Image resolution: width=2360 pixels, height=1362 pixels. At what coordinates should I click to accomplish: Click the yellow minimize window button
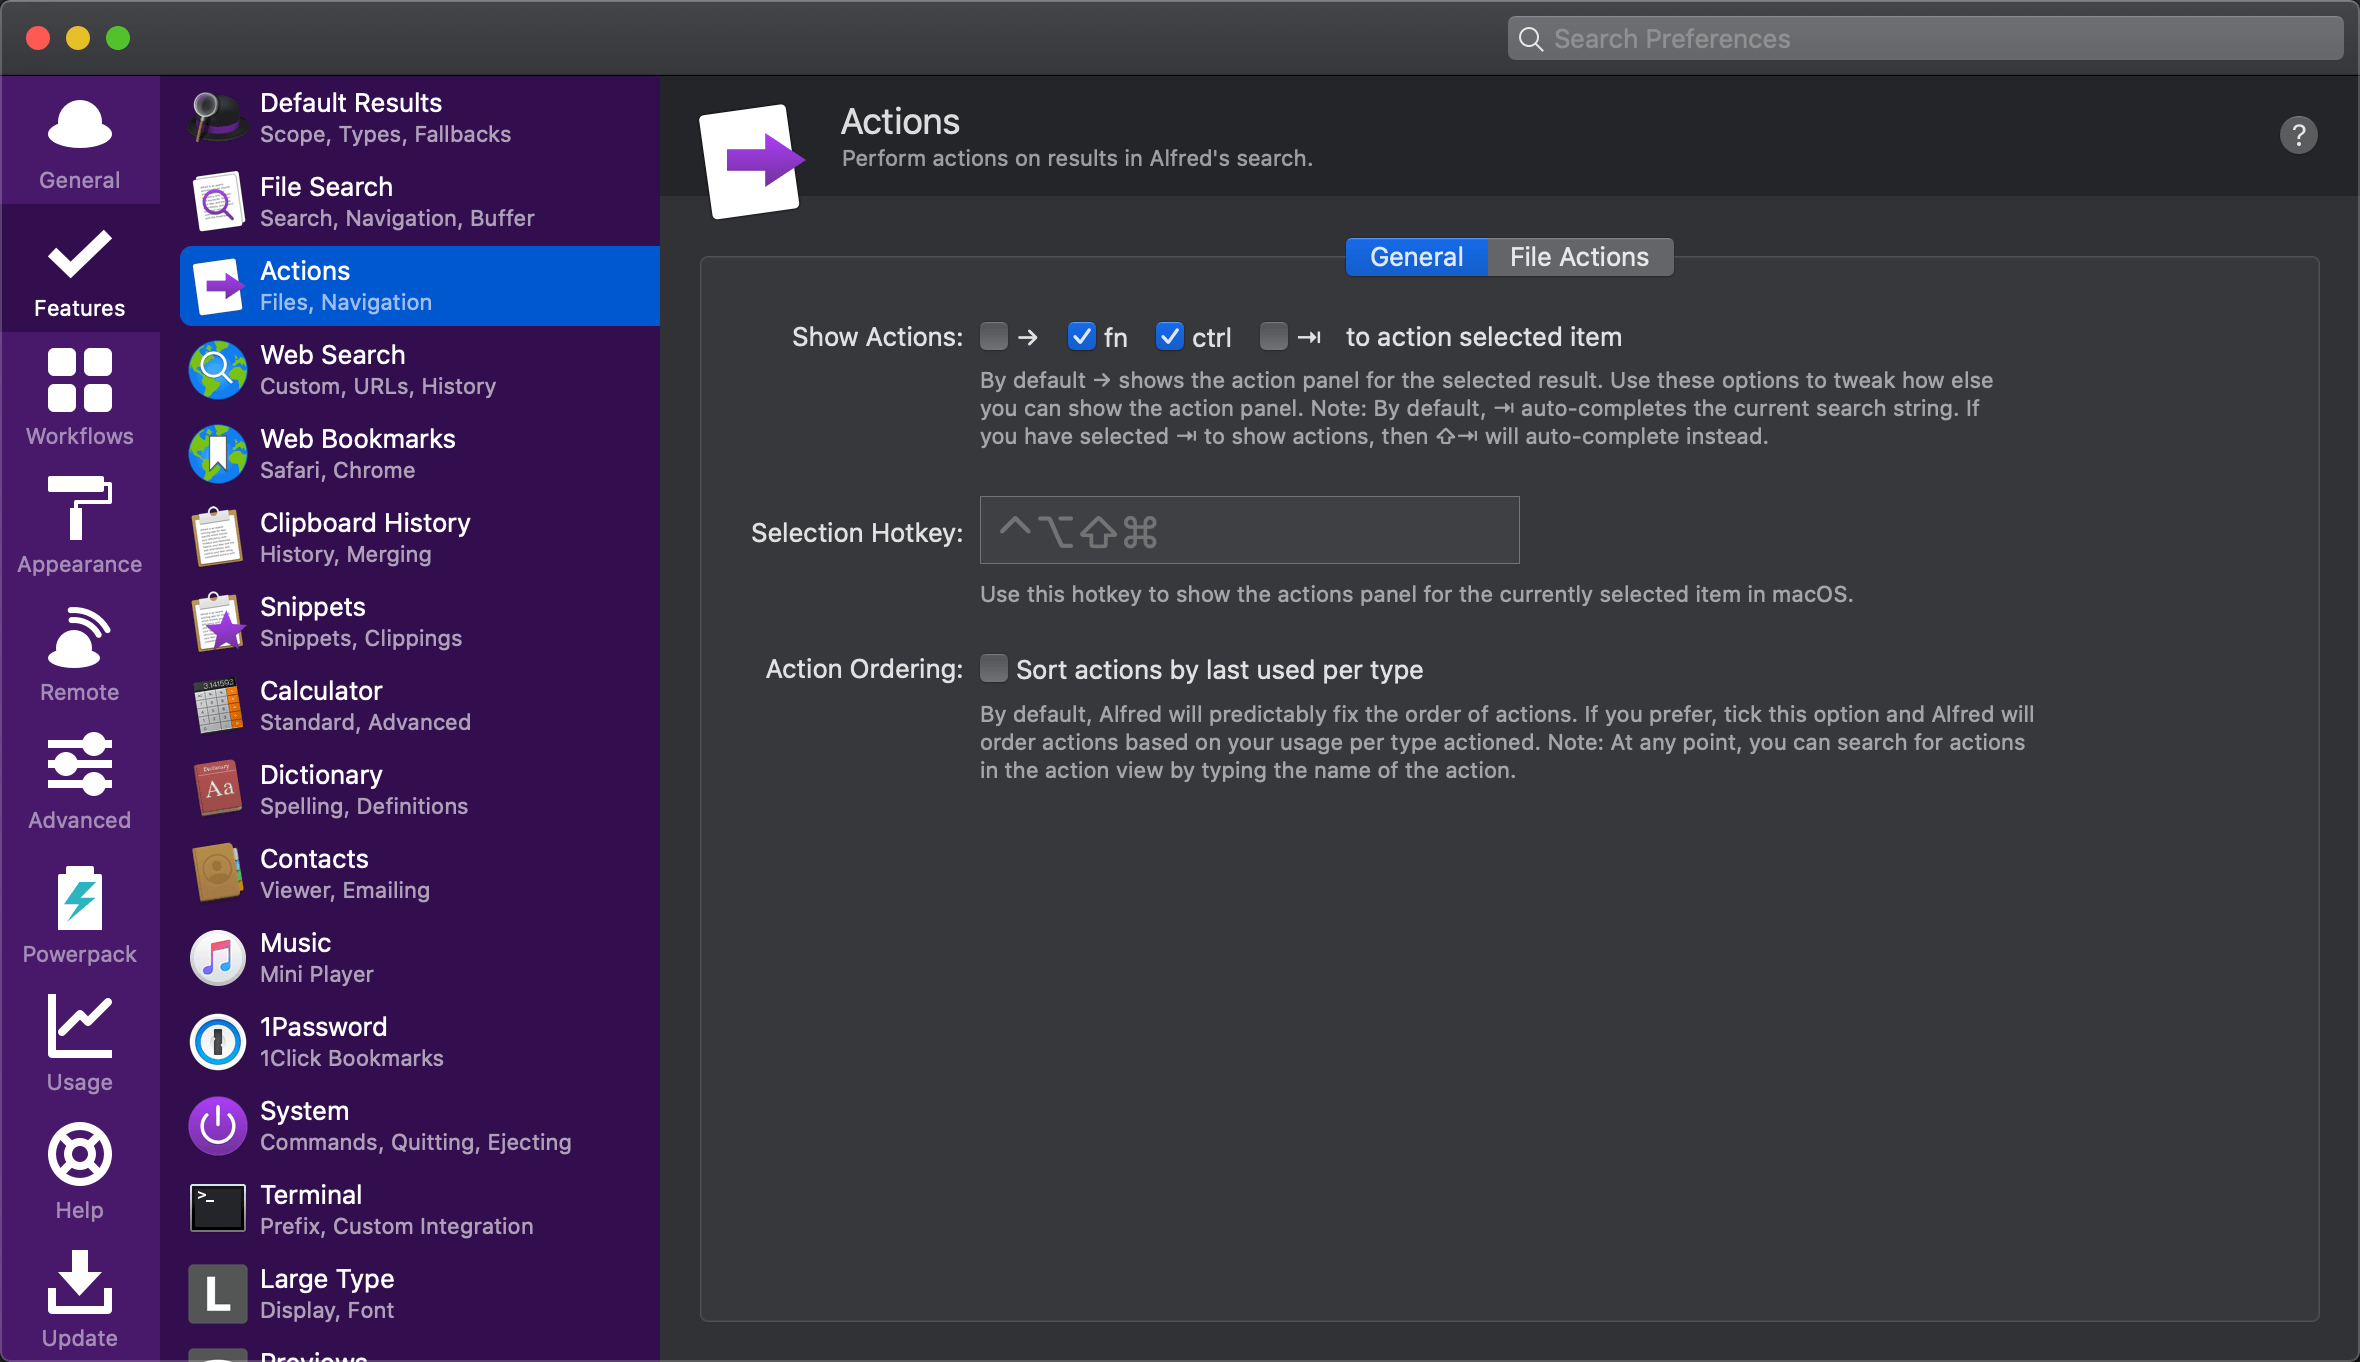(78, 38)
